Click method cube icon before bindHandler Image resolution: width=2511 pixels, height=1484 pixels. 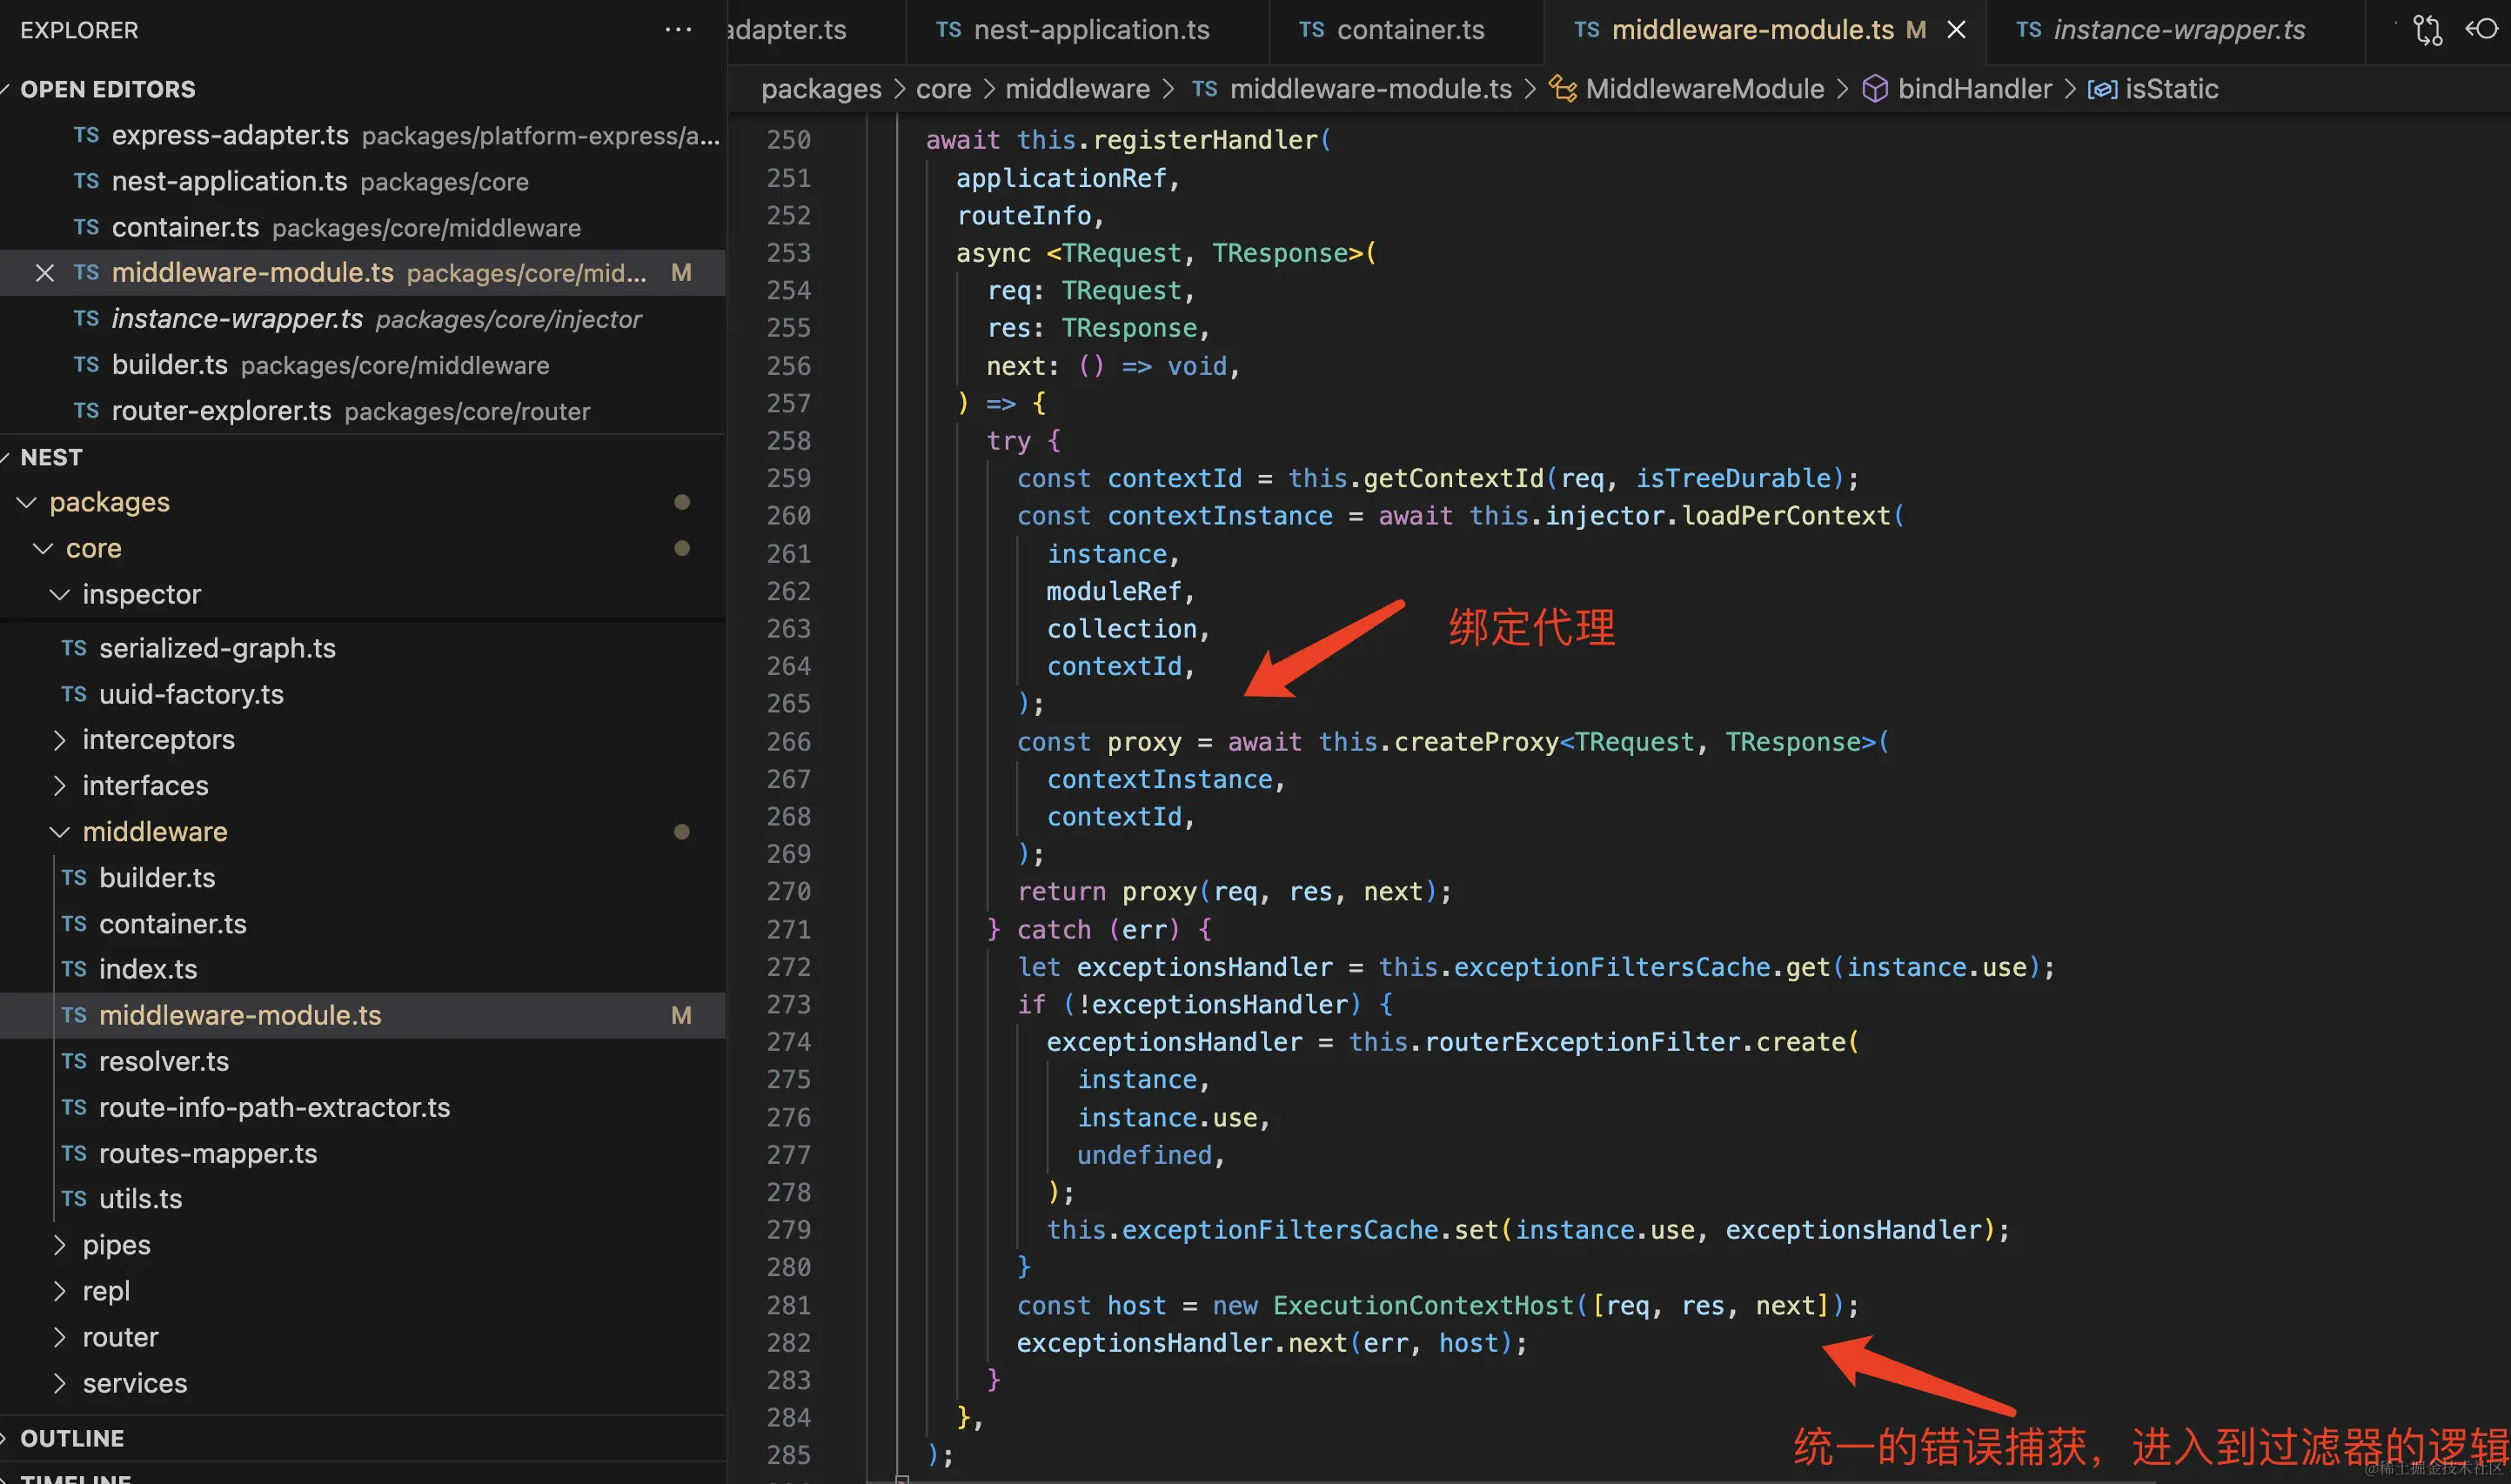click(1875, 89)
